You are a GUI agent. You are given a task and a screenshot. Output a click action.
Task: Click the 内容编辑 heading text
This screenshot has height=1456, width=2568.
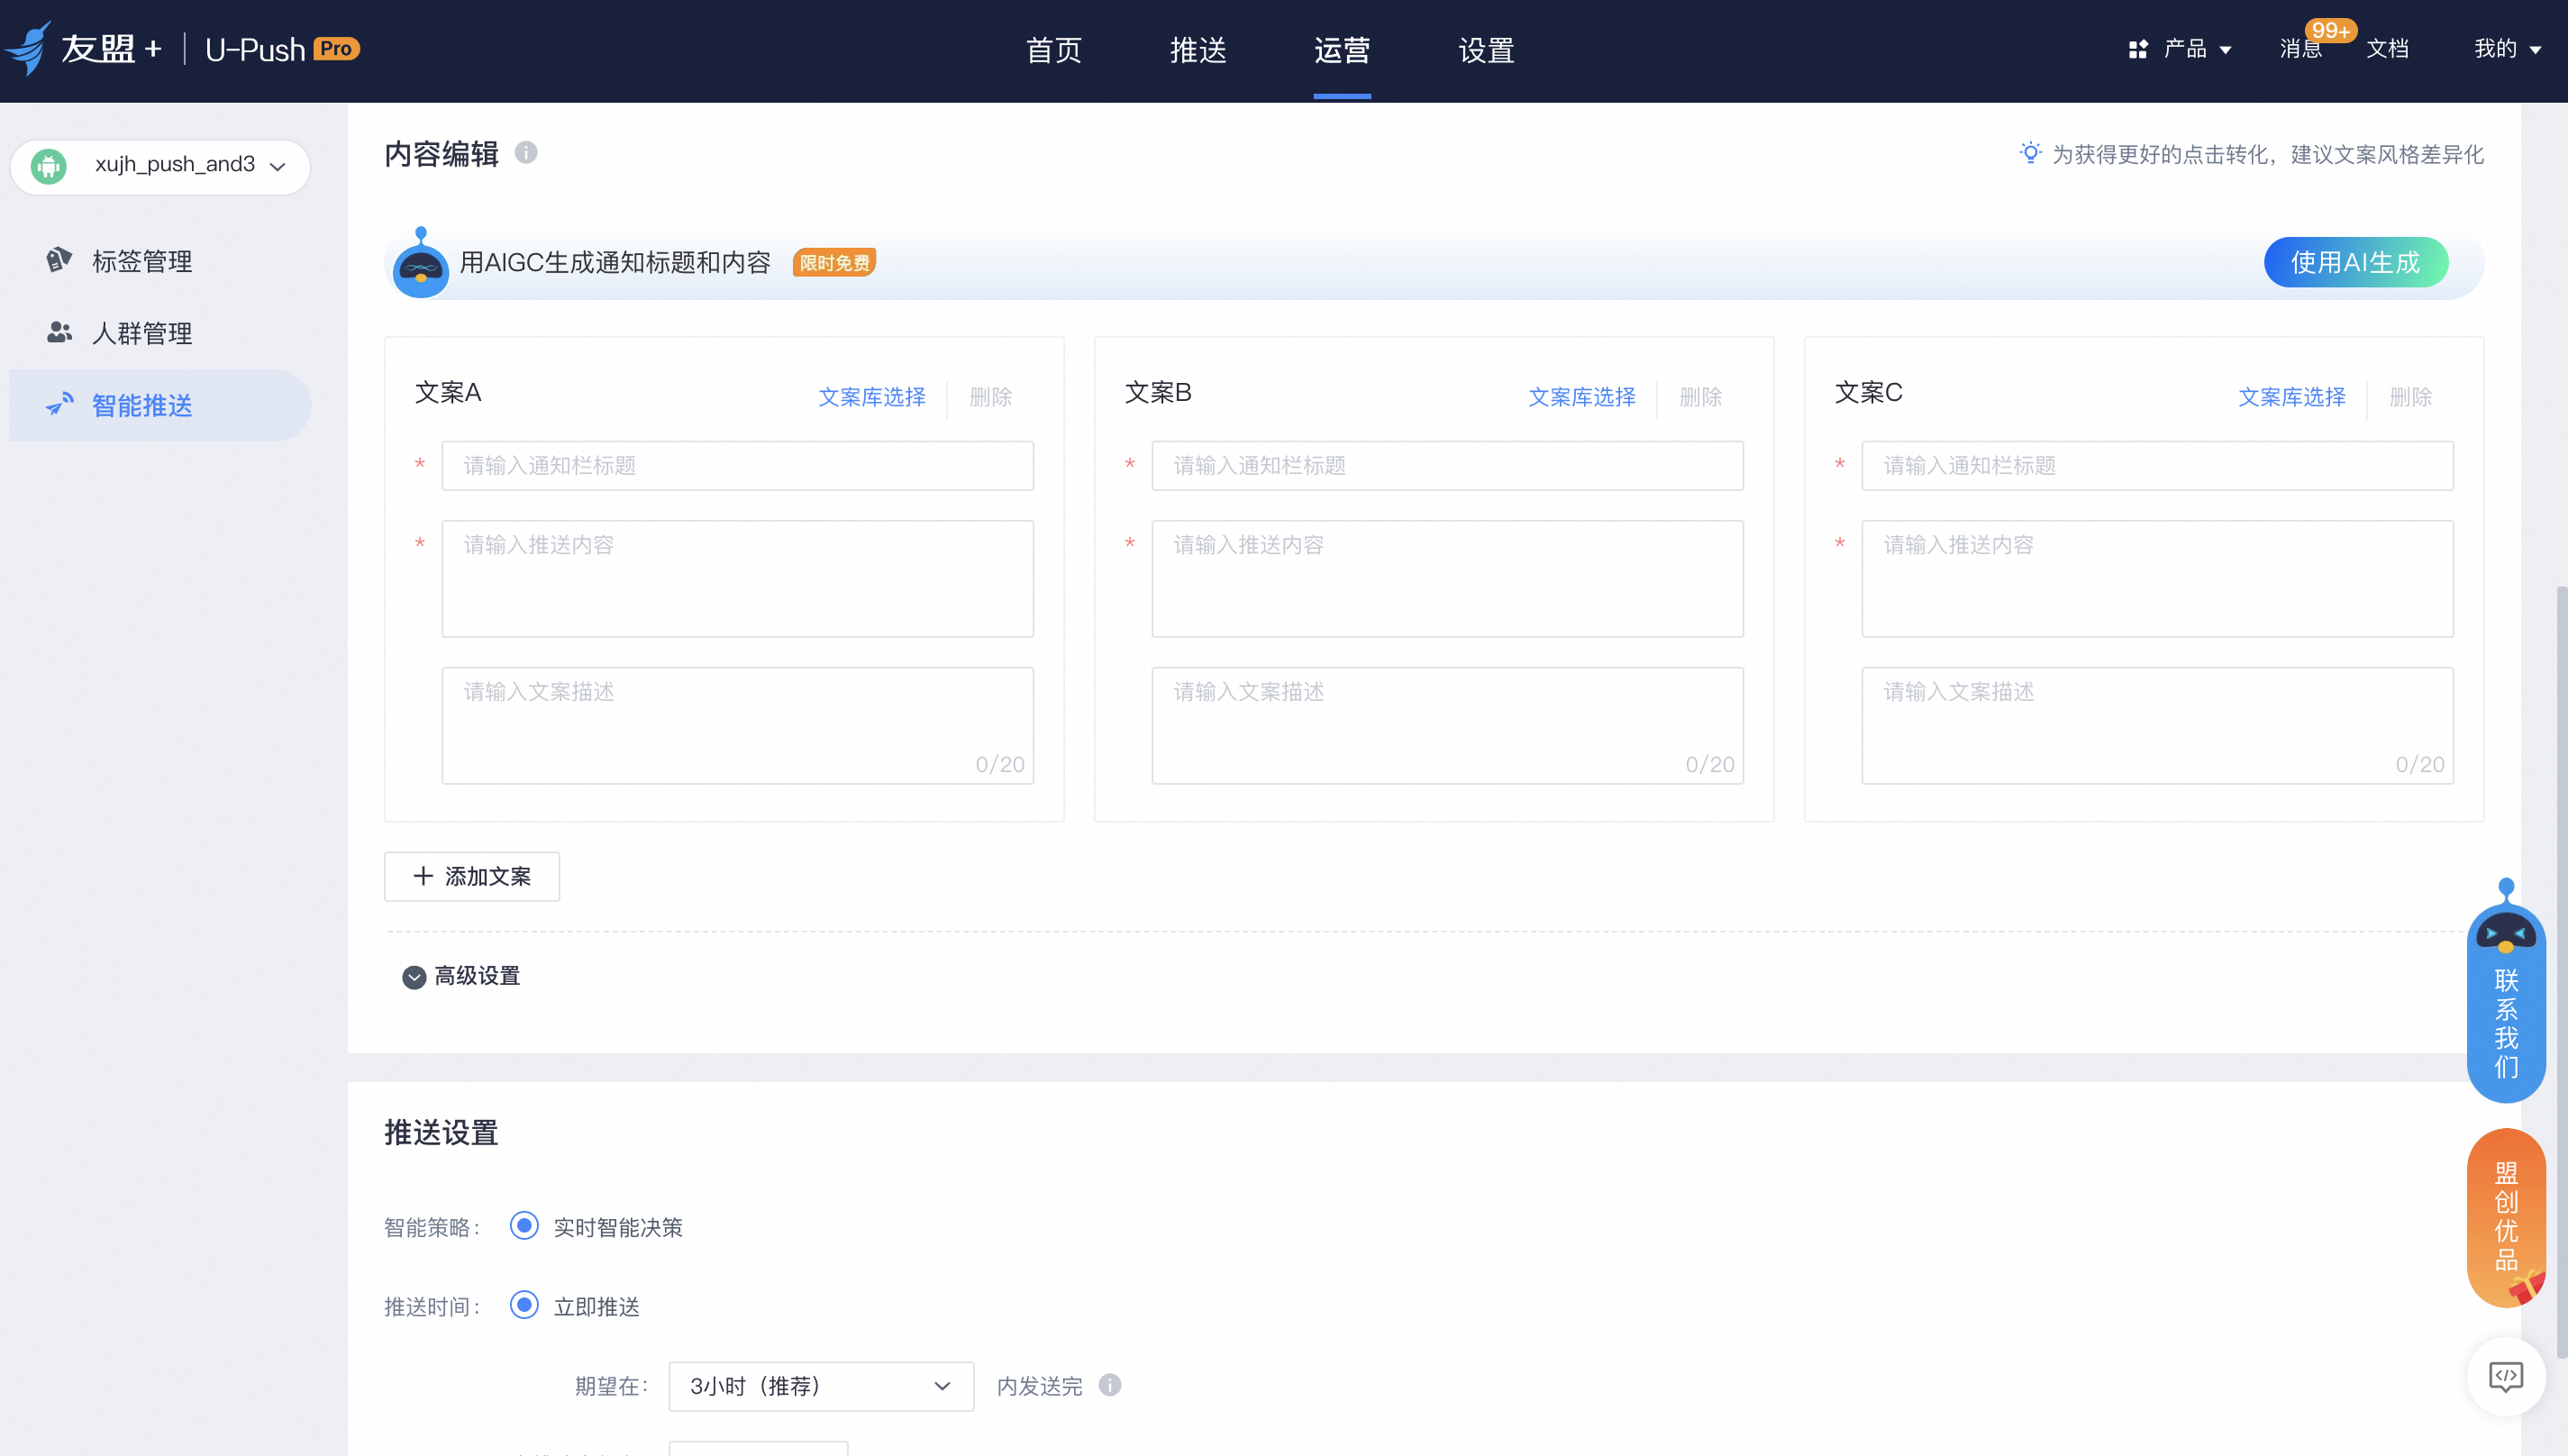tap(441, 153)
